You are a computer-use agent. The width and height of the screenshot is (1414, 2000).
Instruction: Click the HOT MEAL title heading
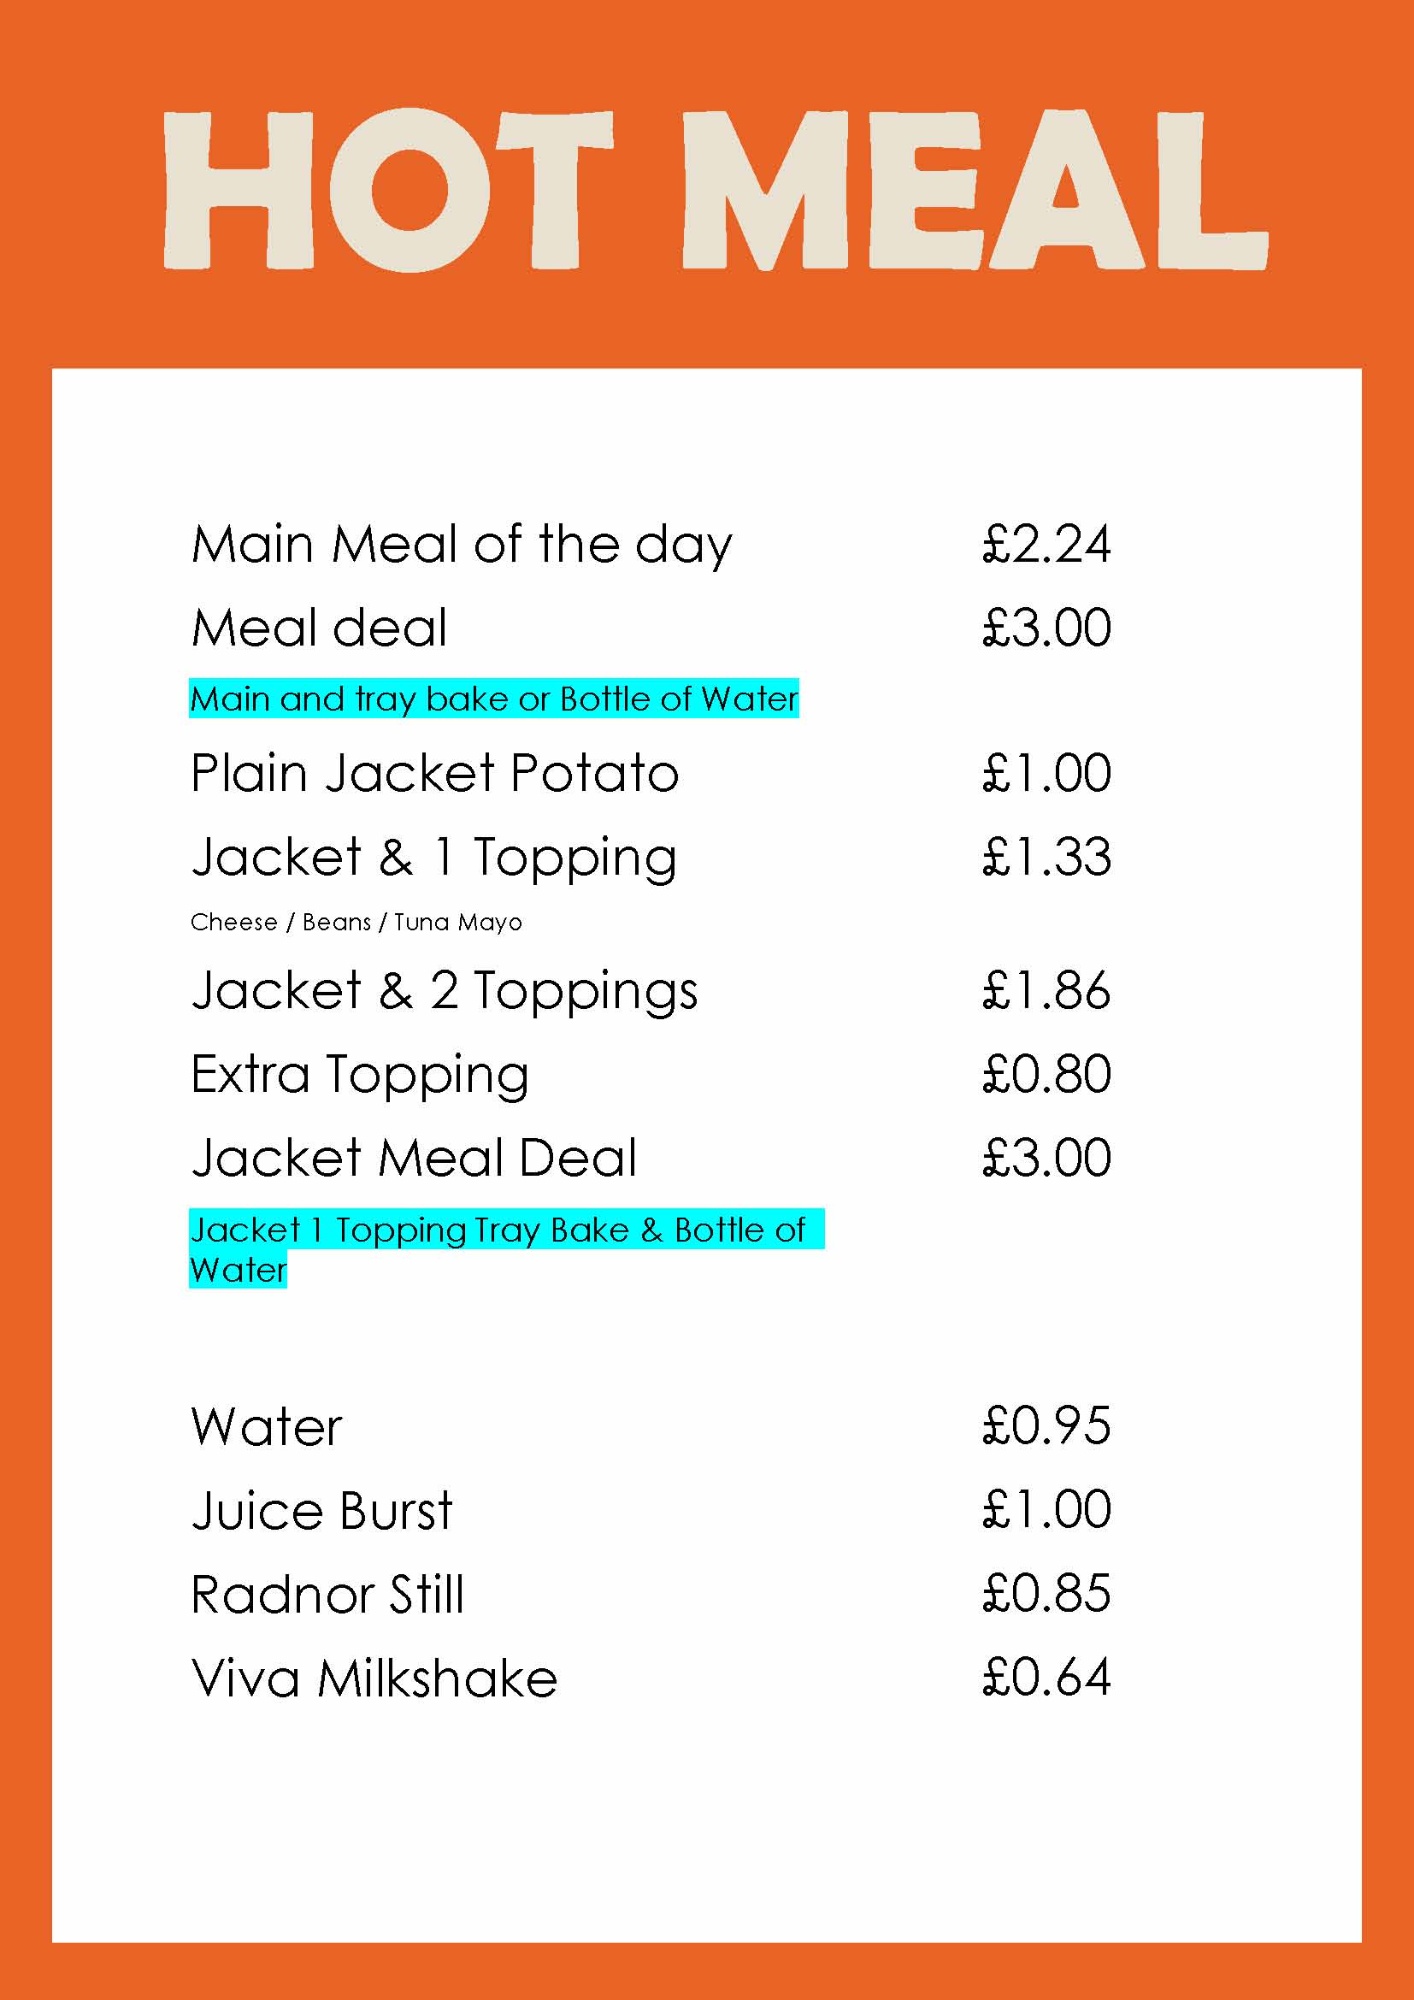[x=715, y=190]
